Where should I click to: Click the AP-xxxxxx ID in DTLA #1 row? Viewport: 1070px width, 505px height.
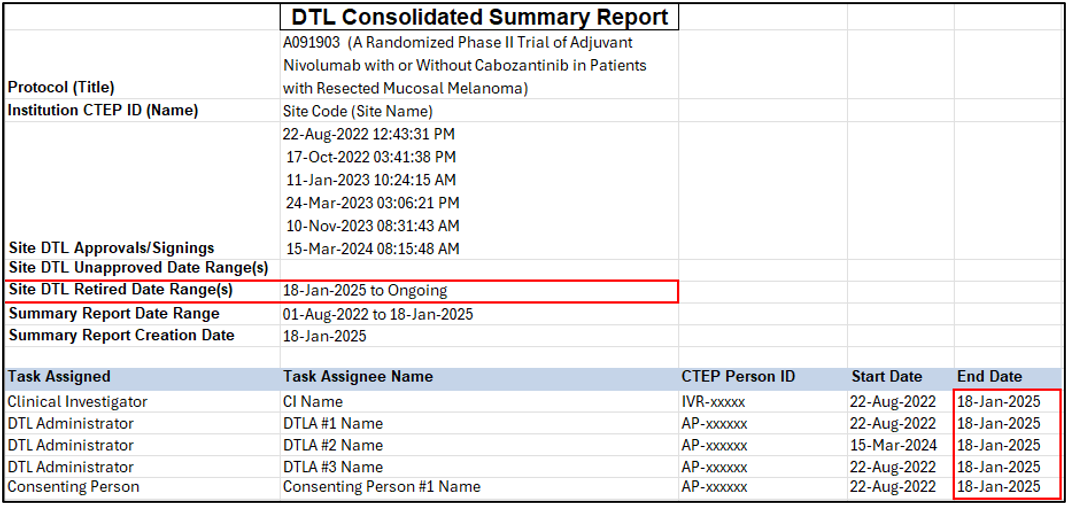714,423
